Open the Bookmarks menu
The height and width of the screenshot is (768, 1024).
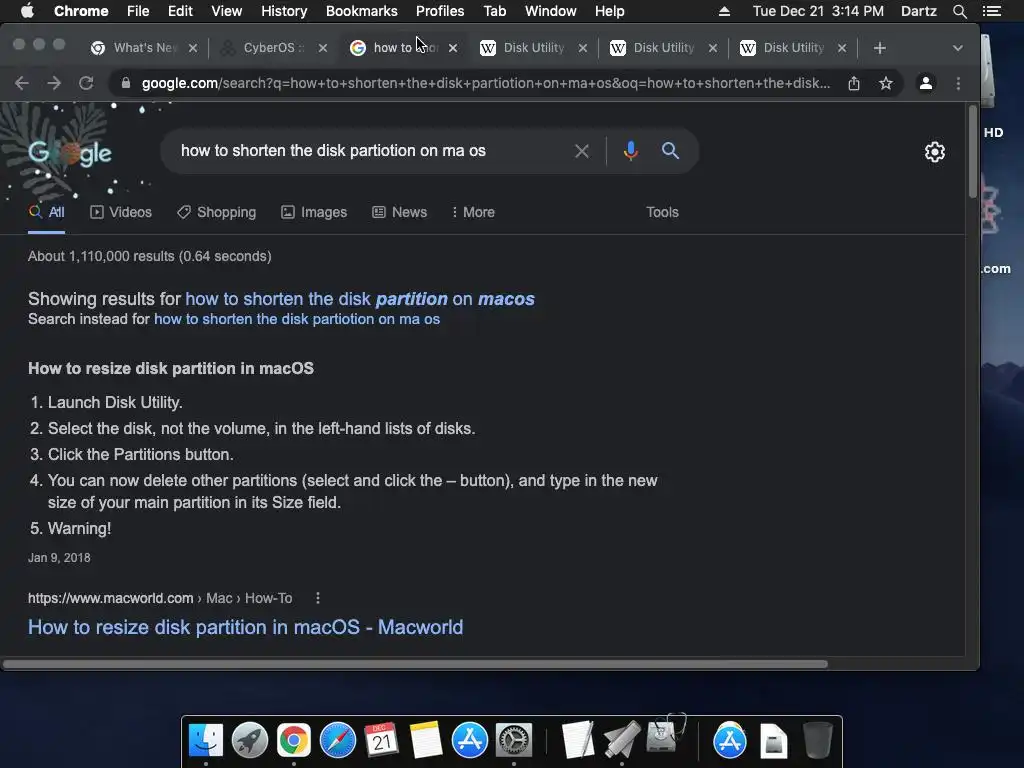pyautogui.click(x=361, y=11)
